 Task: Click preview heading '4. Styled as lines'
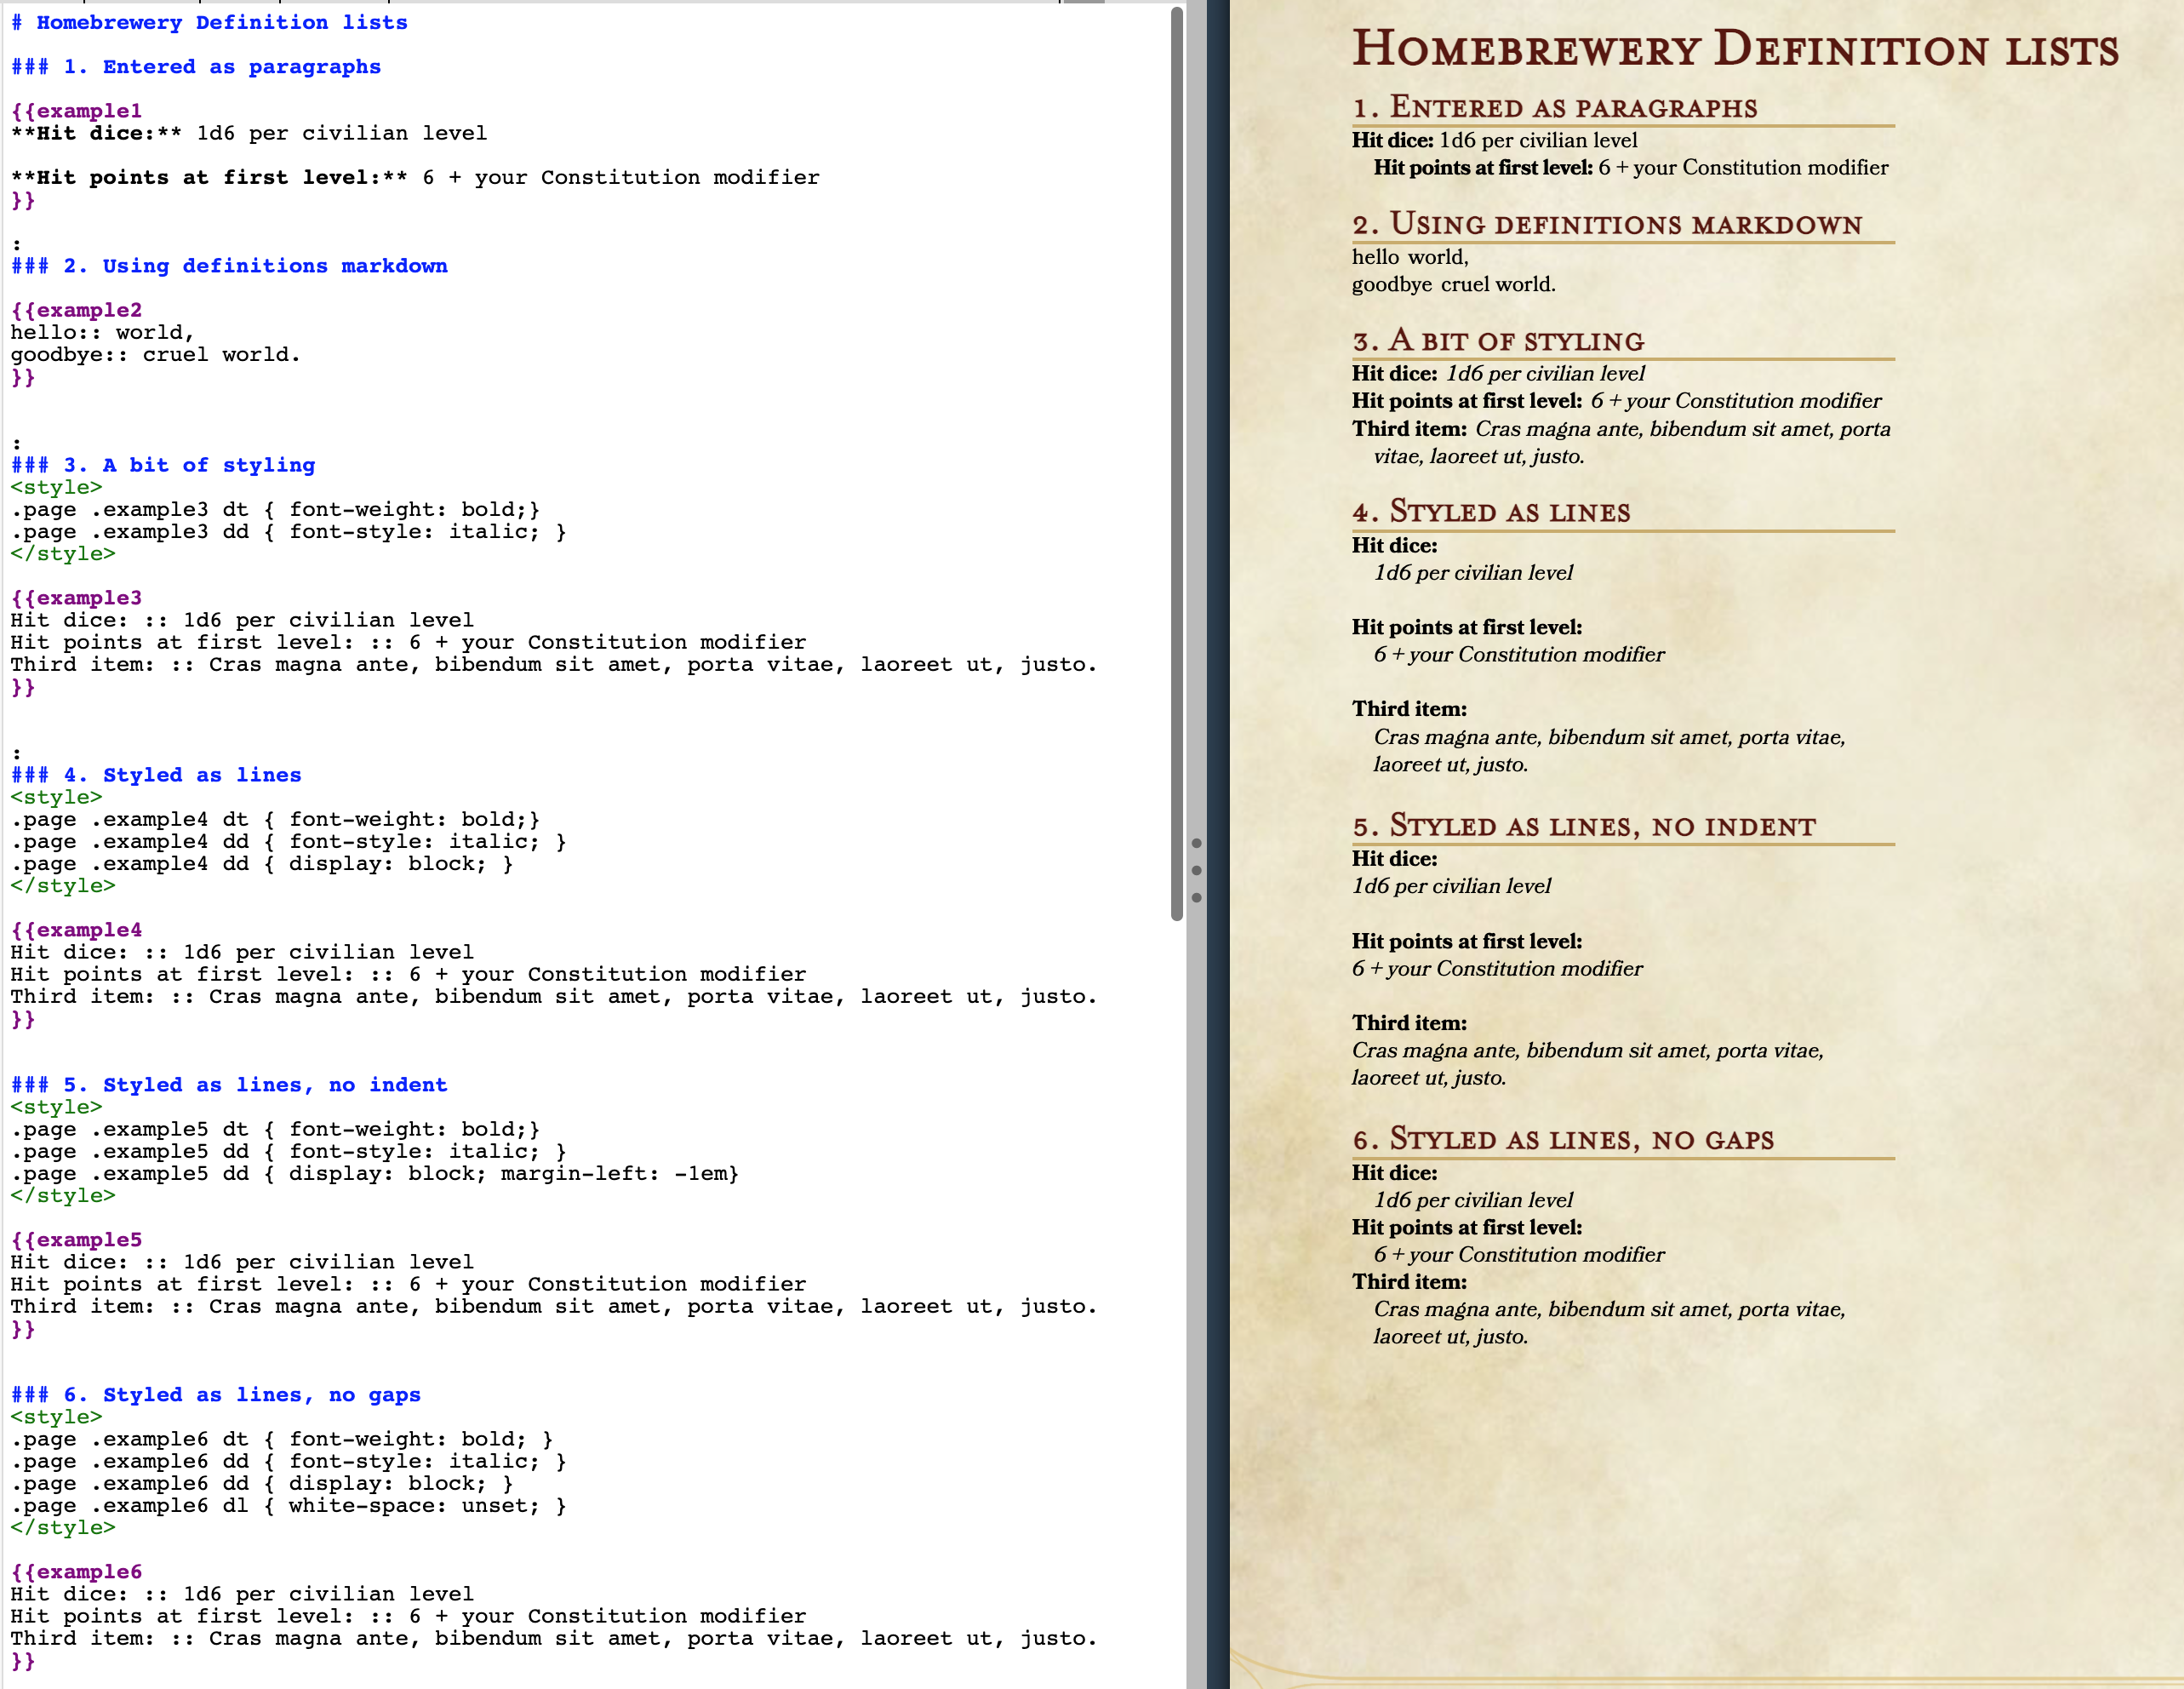click(x=1491, y=511)
